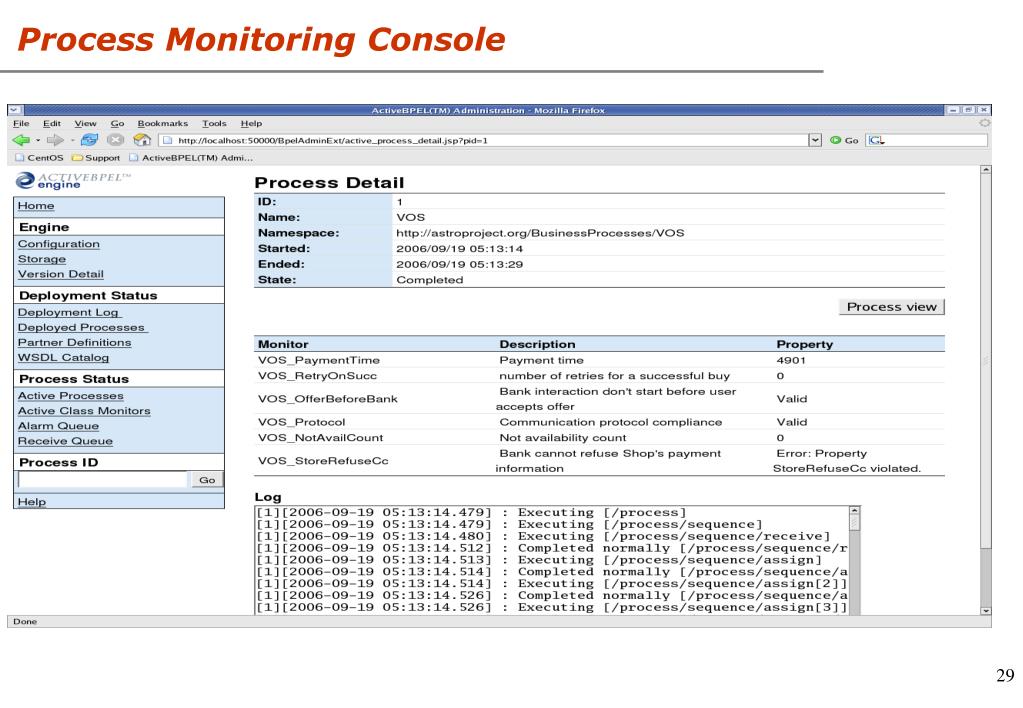Open the Active Processes link
The height and width of the screenshot is (708, 1023).
[70, 396]
